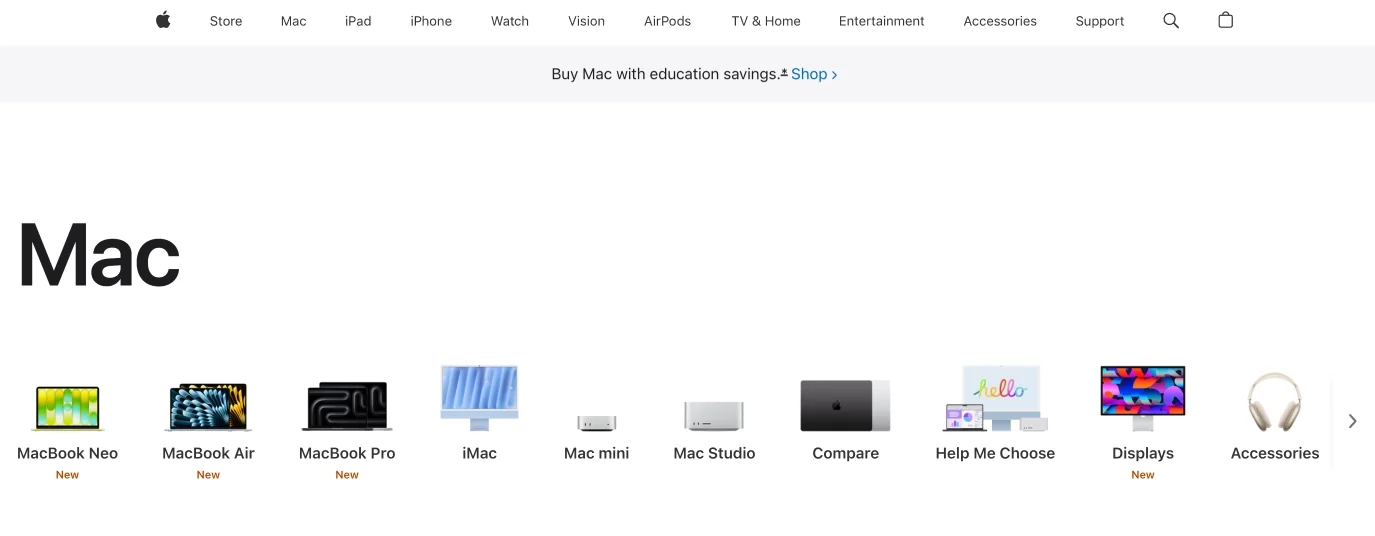Viewport: 1375px width, 536px height.
Task: Open the shopping bag icon
Action: [x=1226, y=20]
